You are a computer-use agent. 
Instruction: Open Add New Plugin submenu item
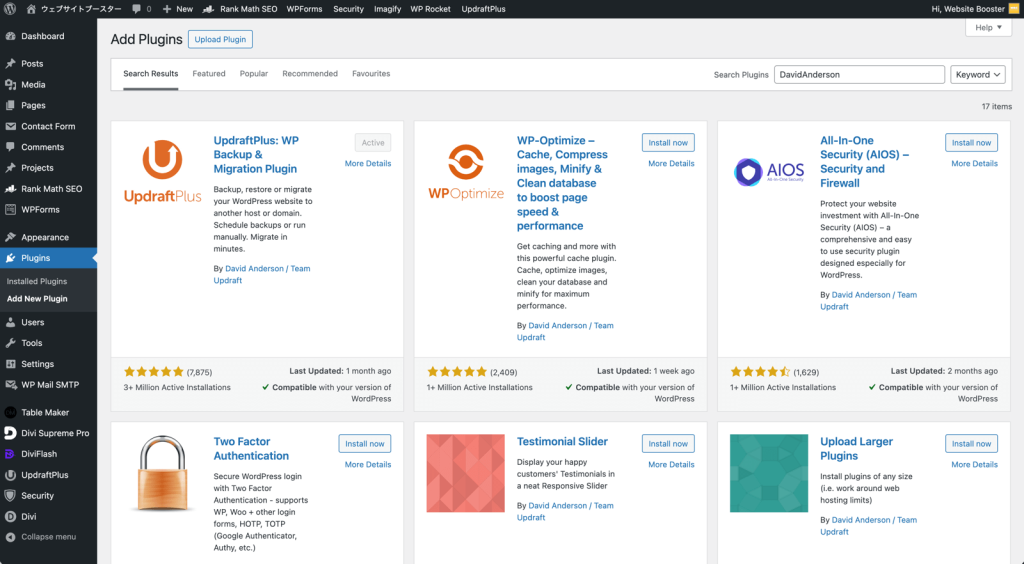pyautogui.click(x=37, y=298)
